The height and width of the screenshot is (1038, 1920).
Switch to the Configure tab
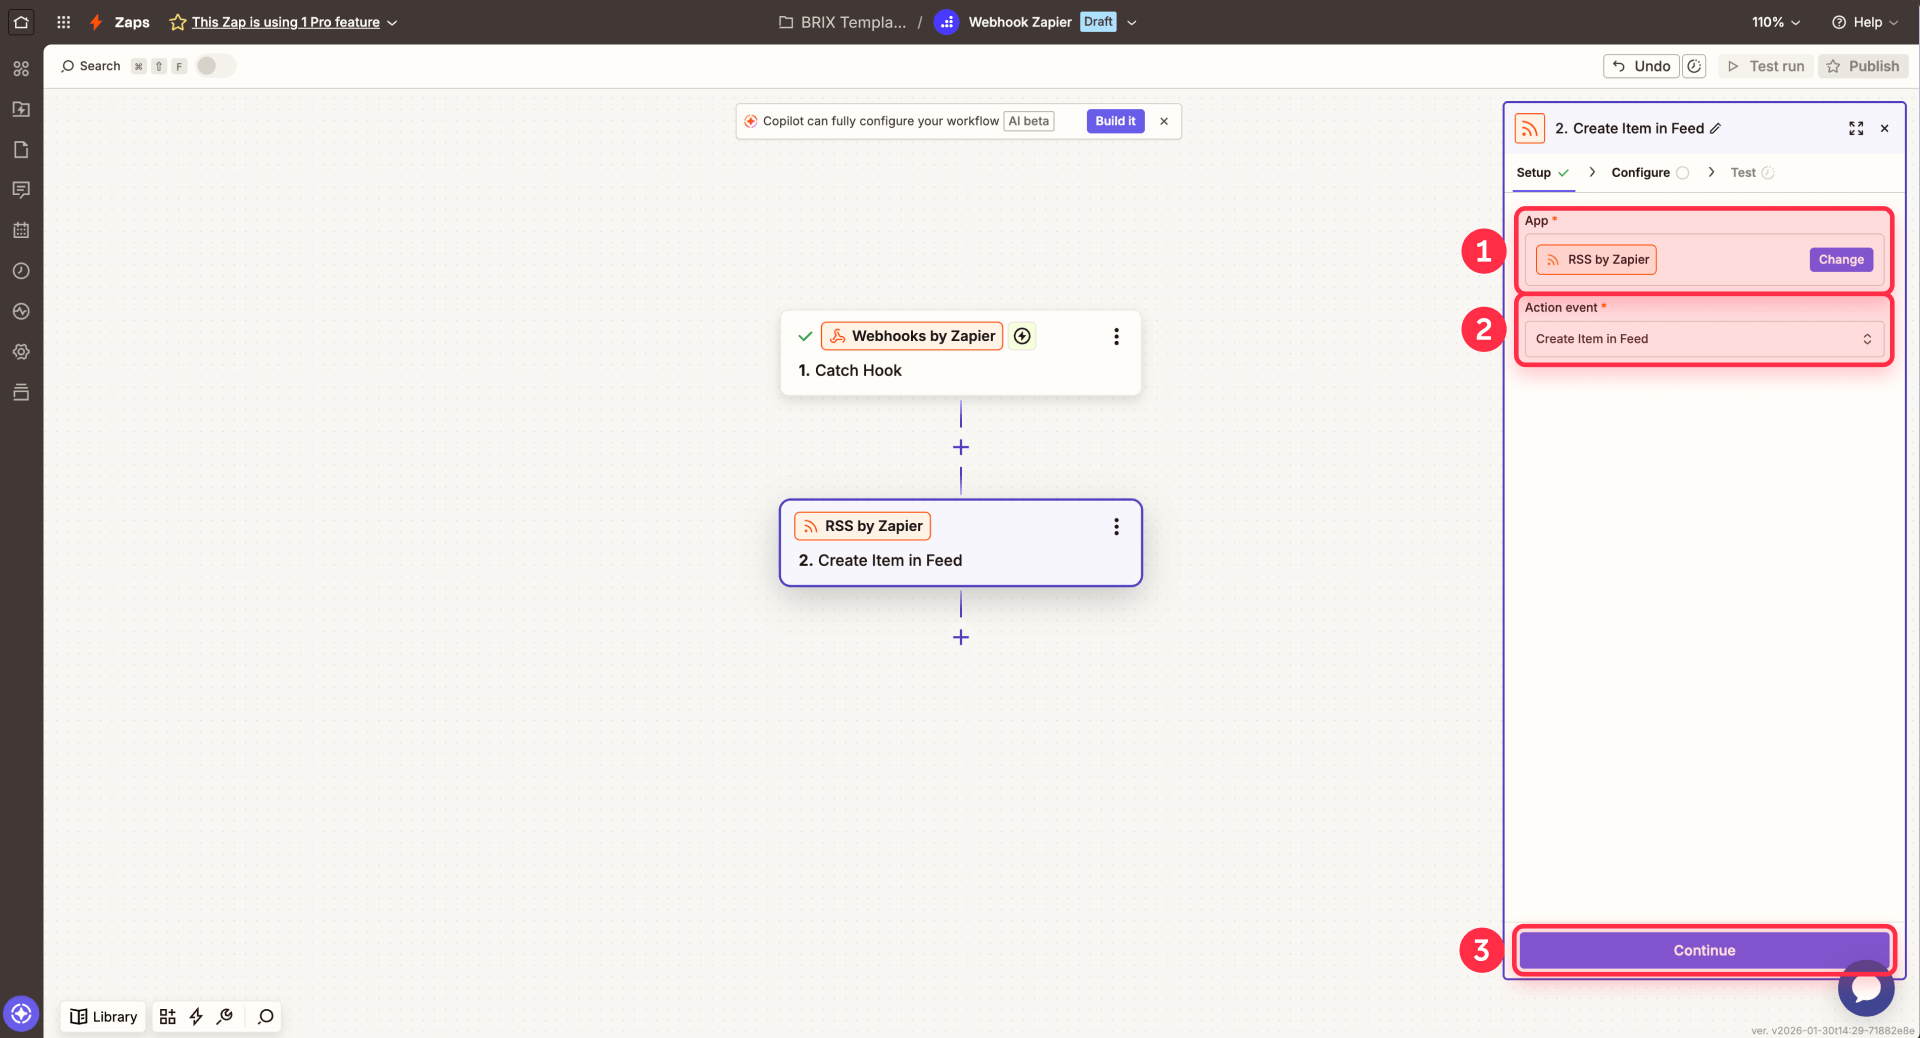coord(1650,172)
